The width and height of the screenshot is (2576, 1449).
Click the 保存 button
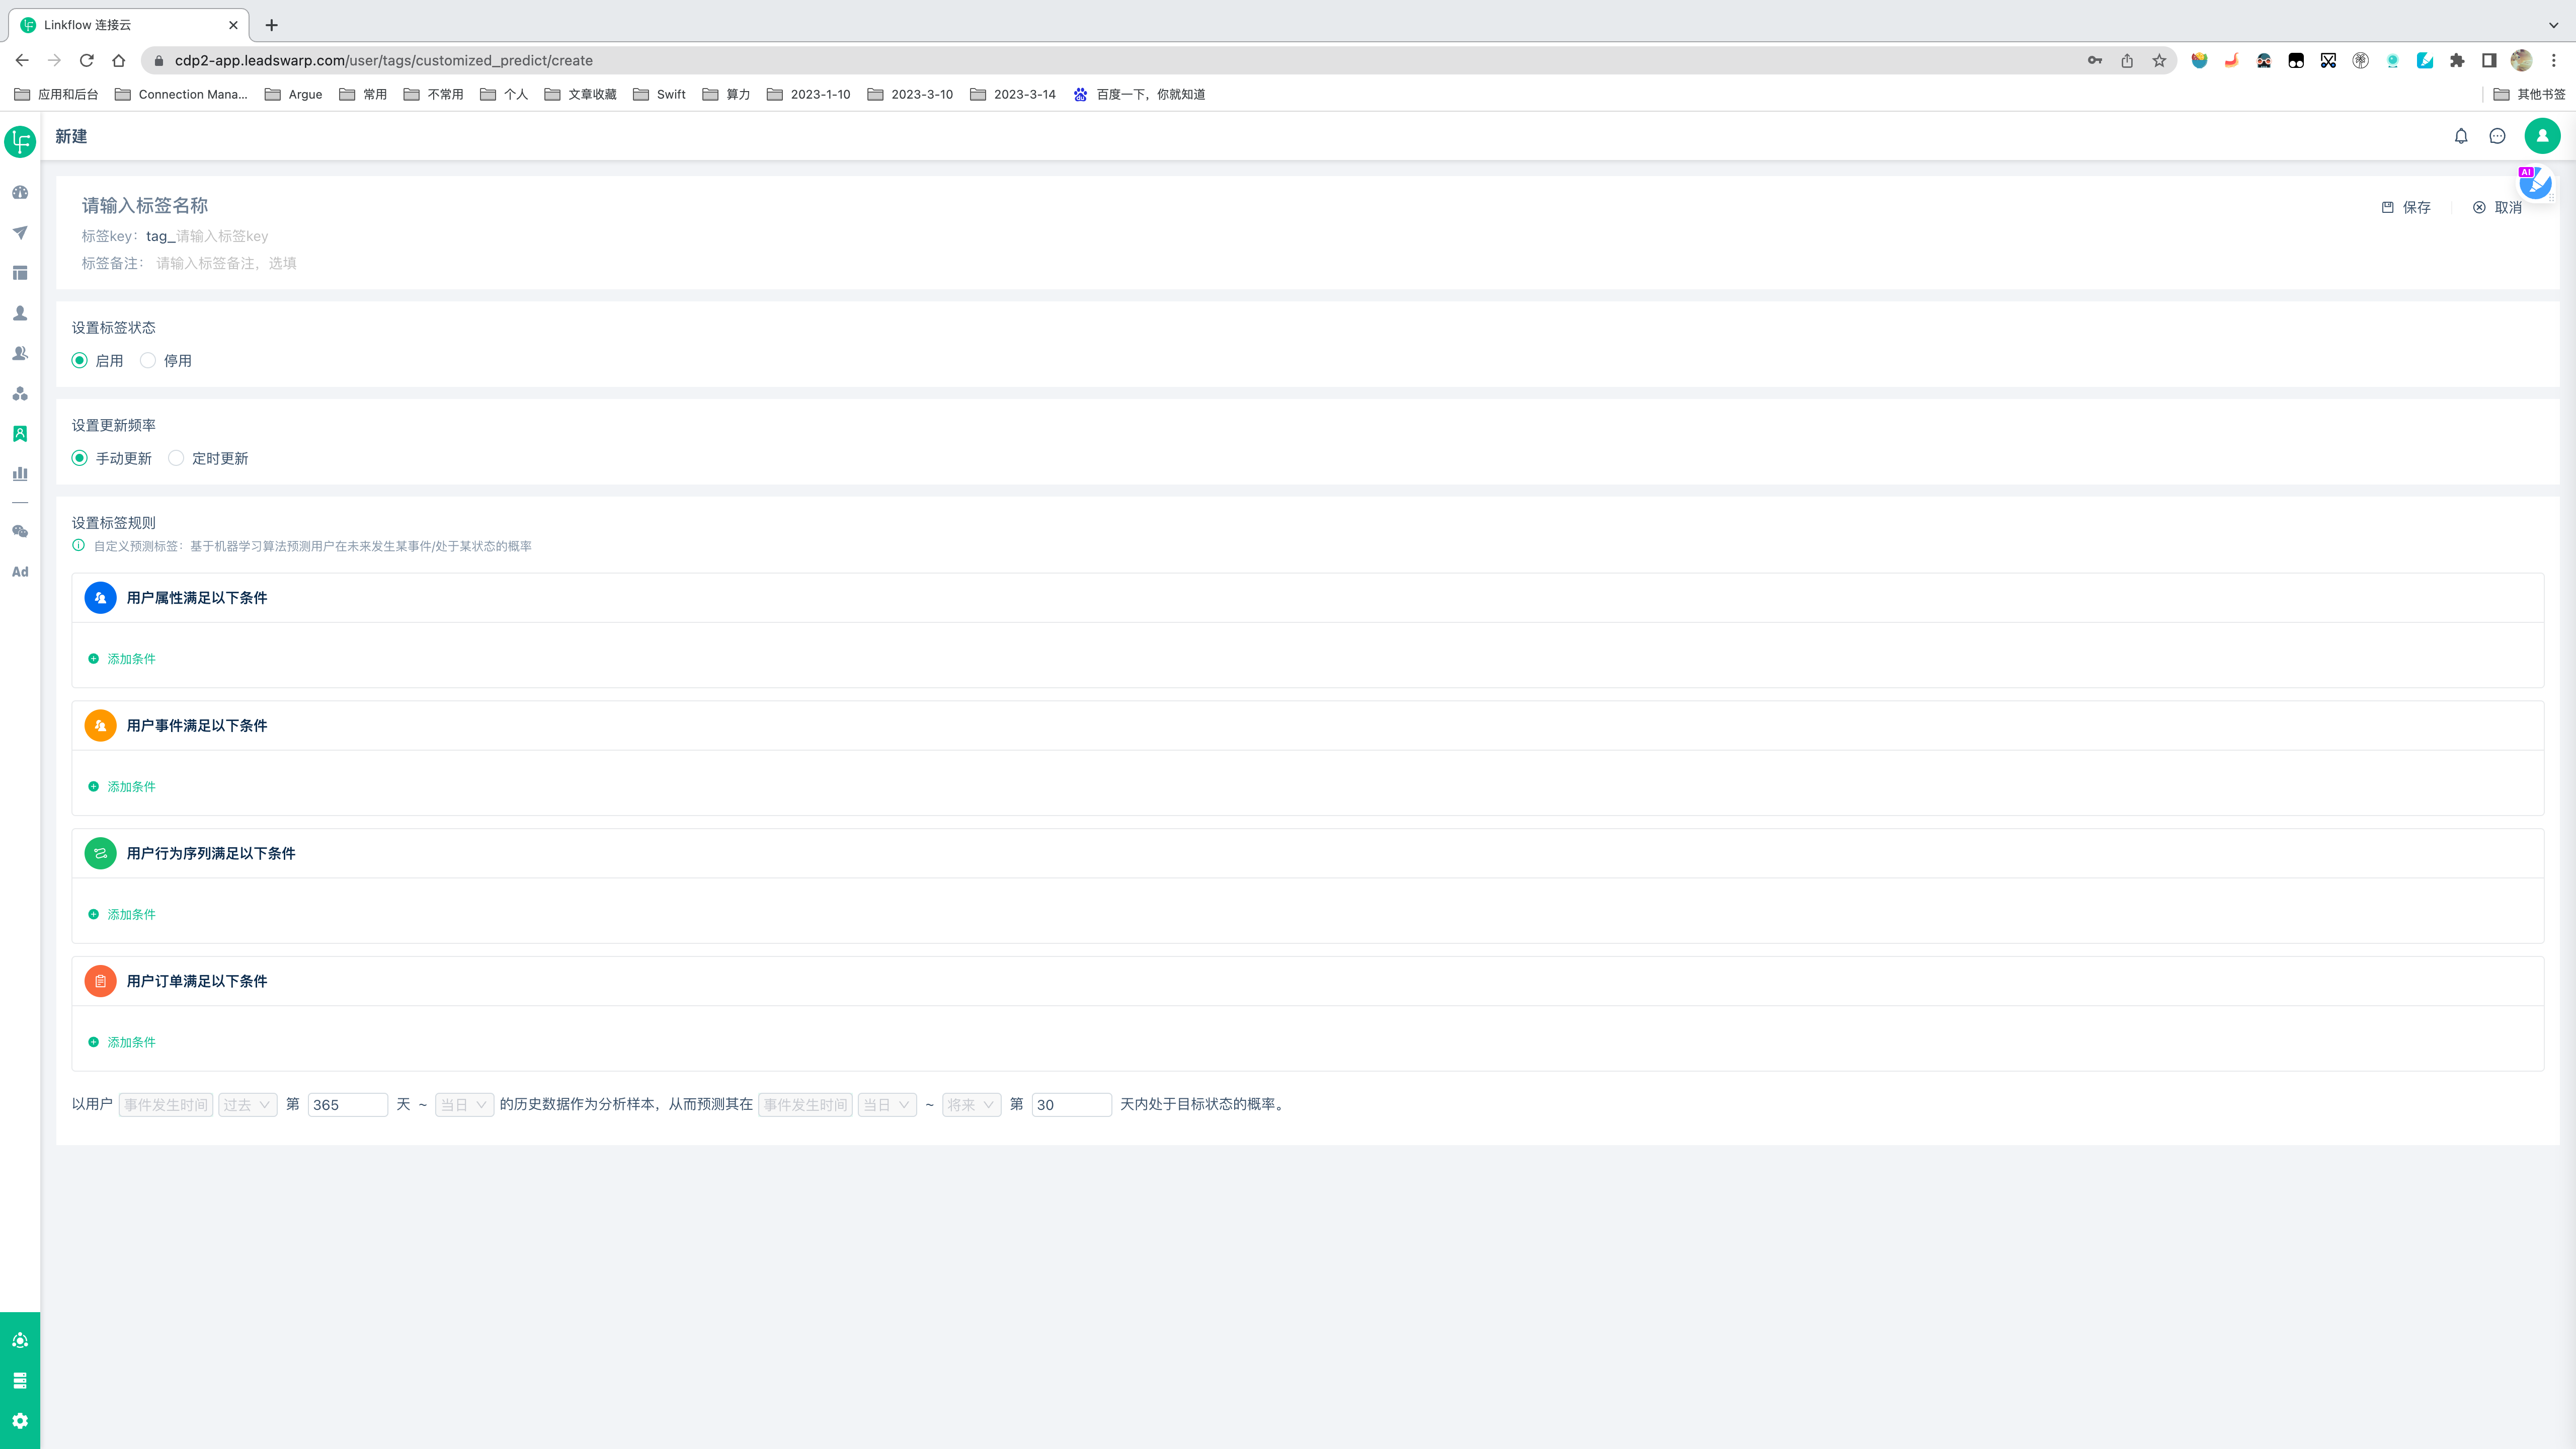[x=2406, y=207]
